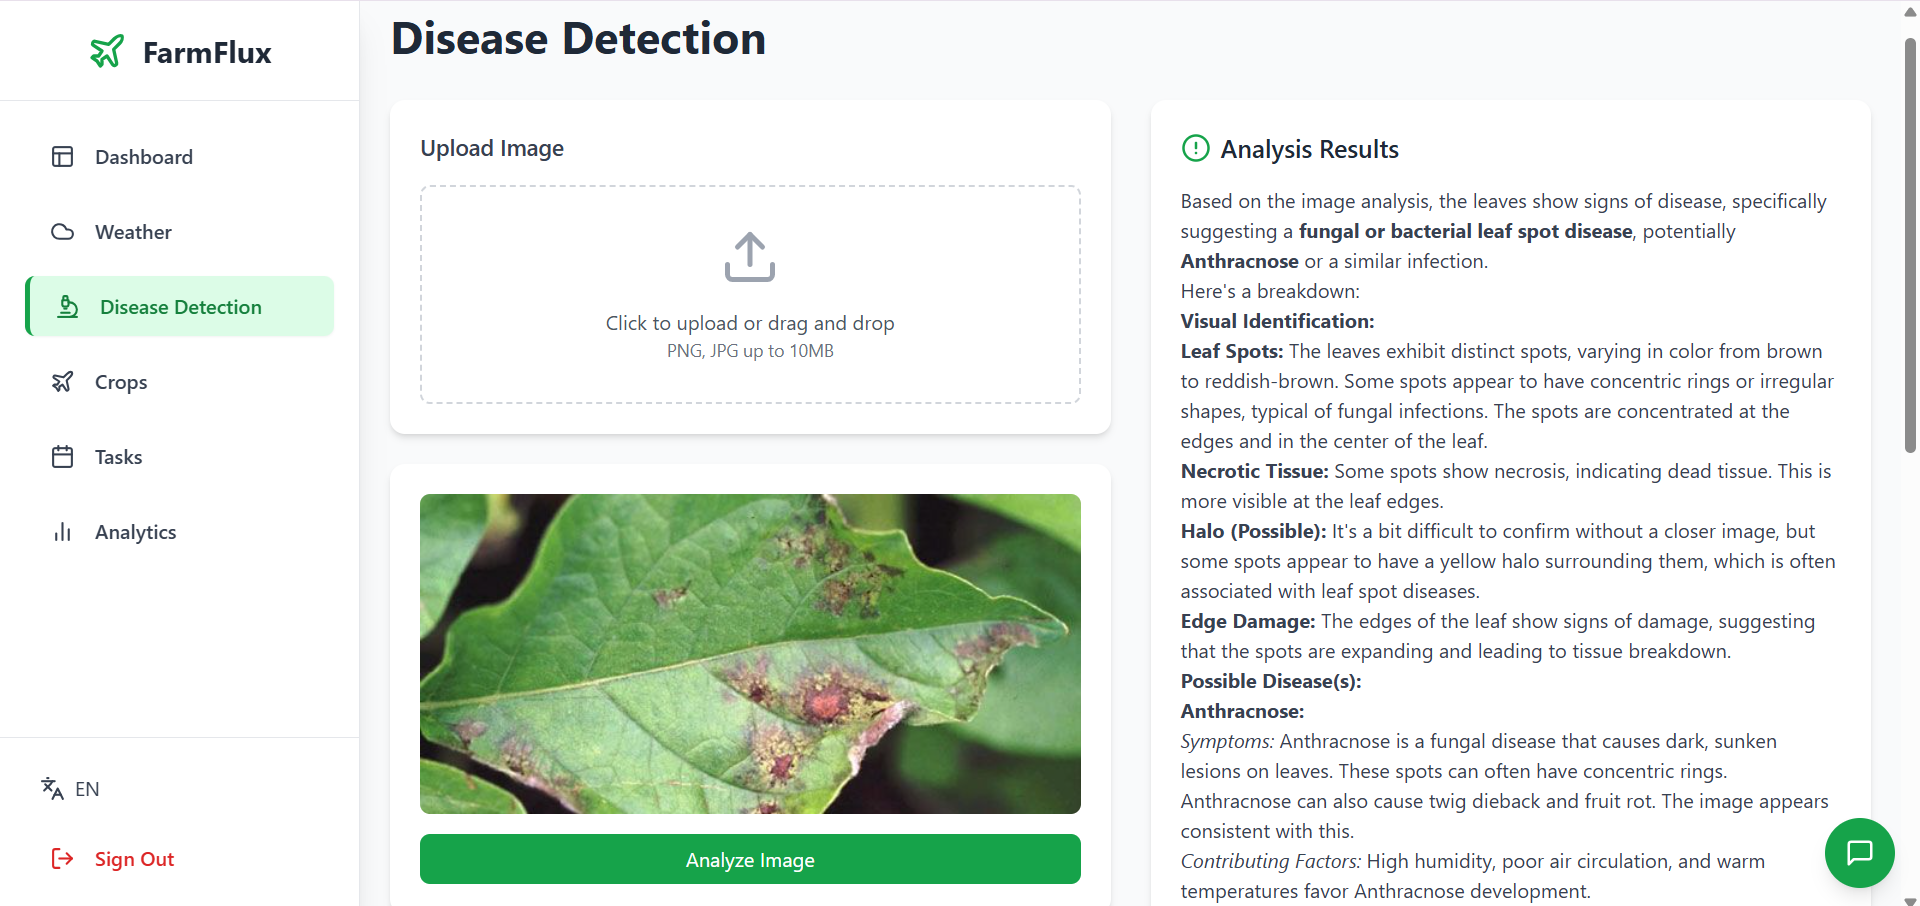Click the upload drag and drop area

[750, 295]
